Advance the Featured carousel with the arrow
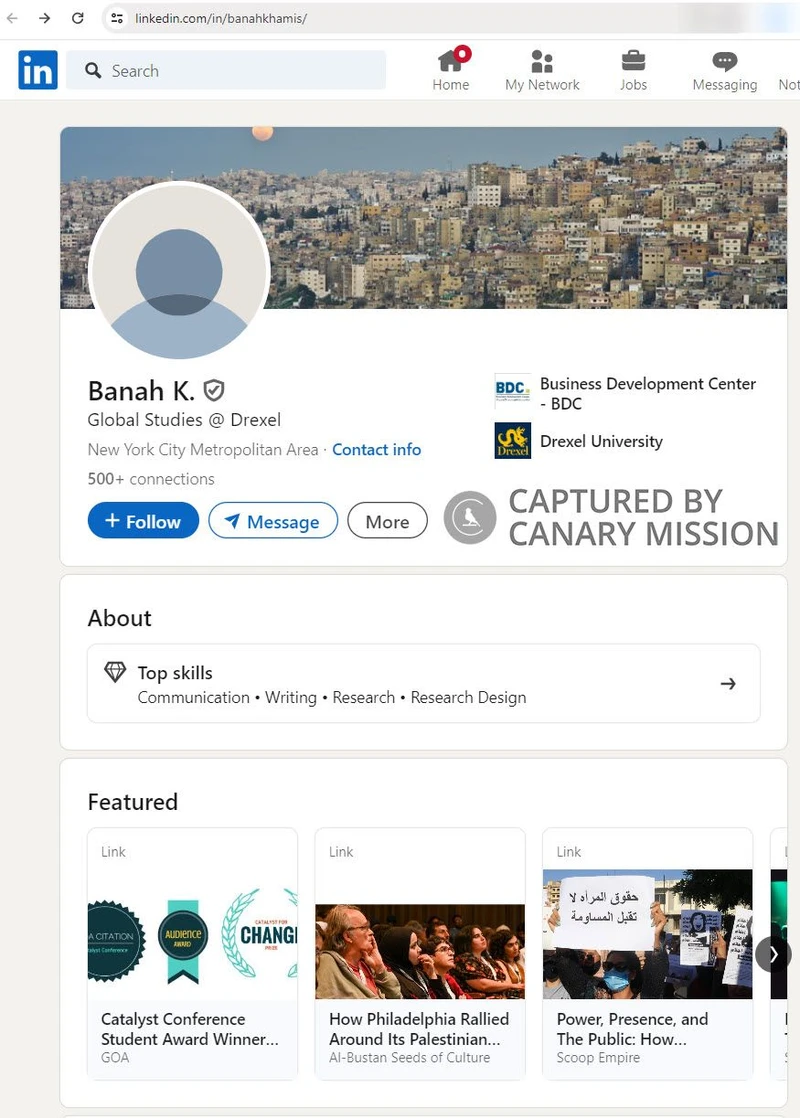Viewport: 800px width, 1118px height. (x=773, y=954)
